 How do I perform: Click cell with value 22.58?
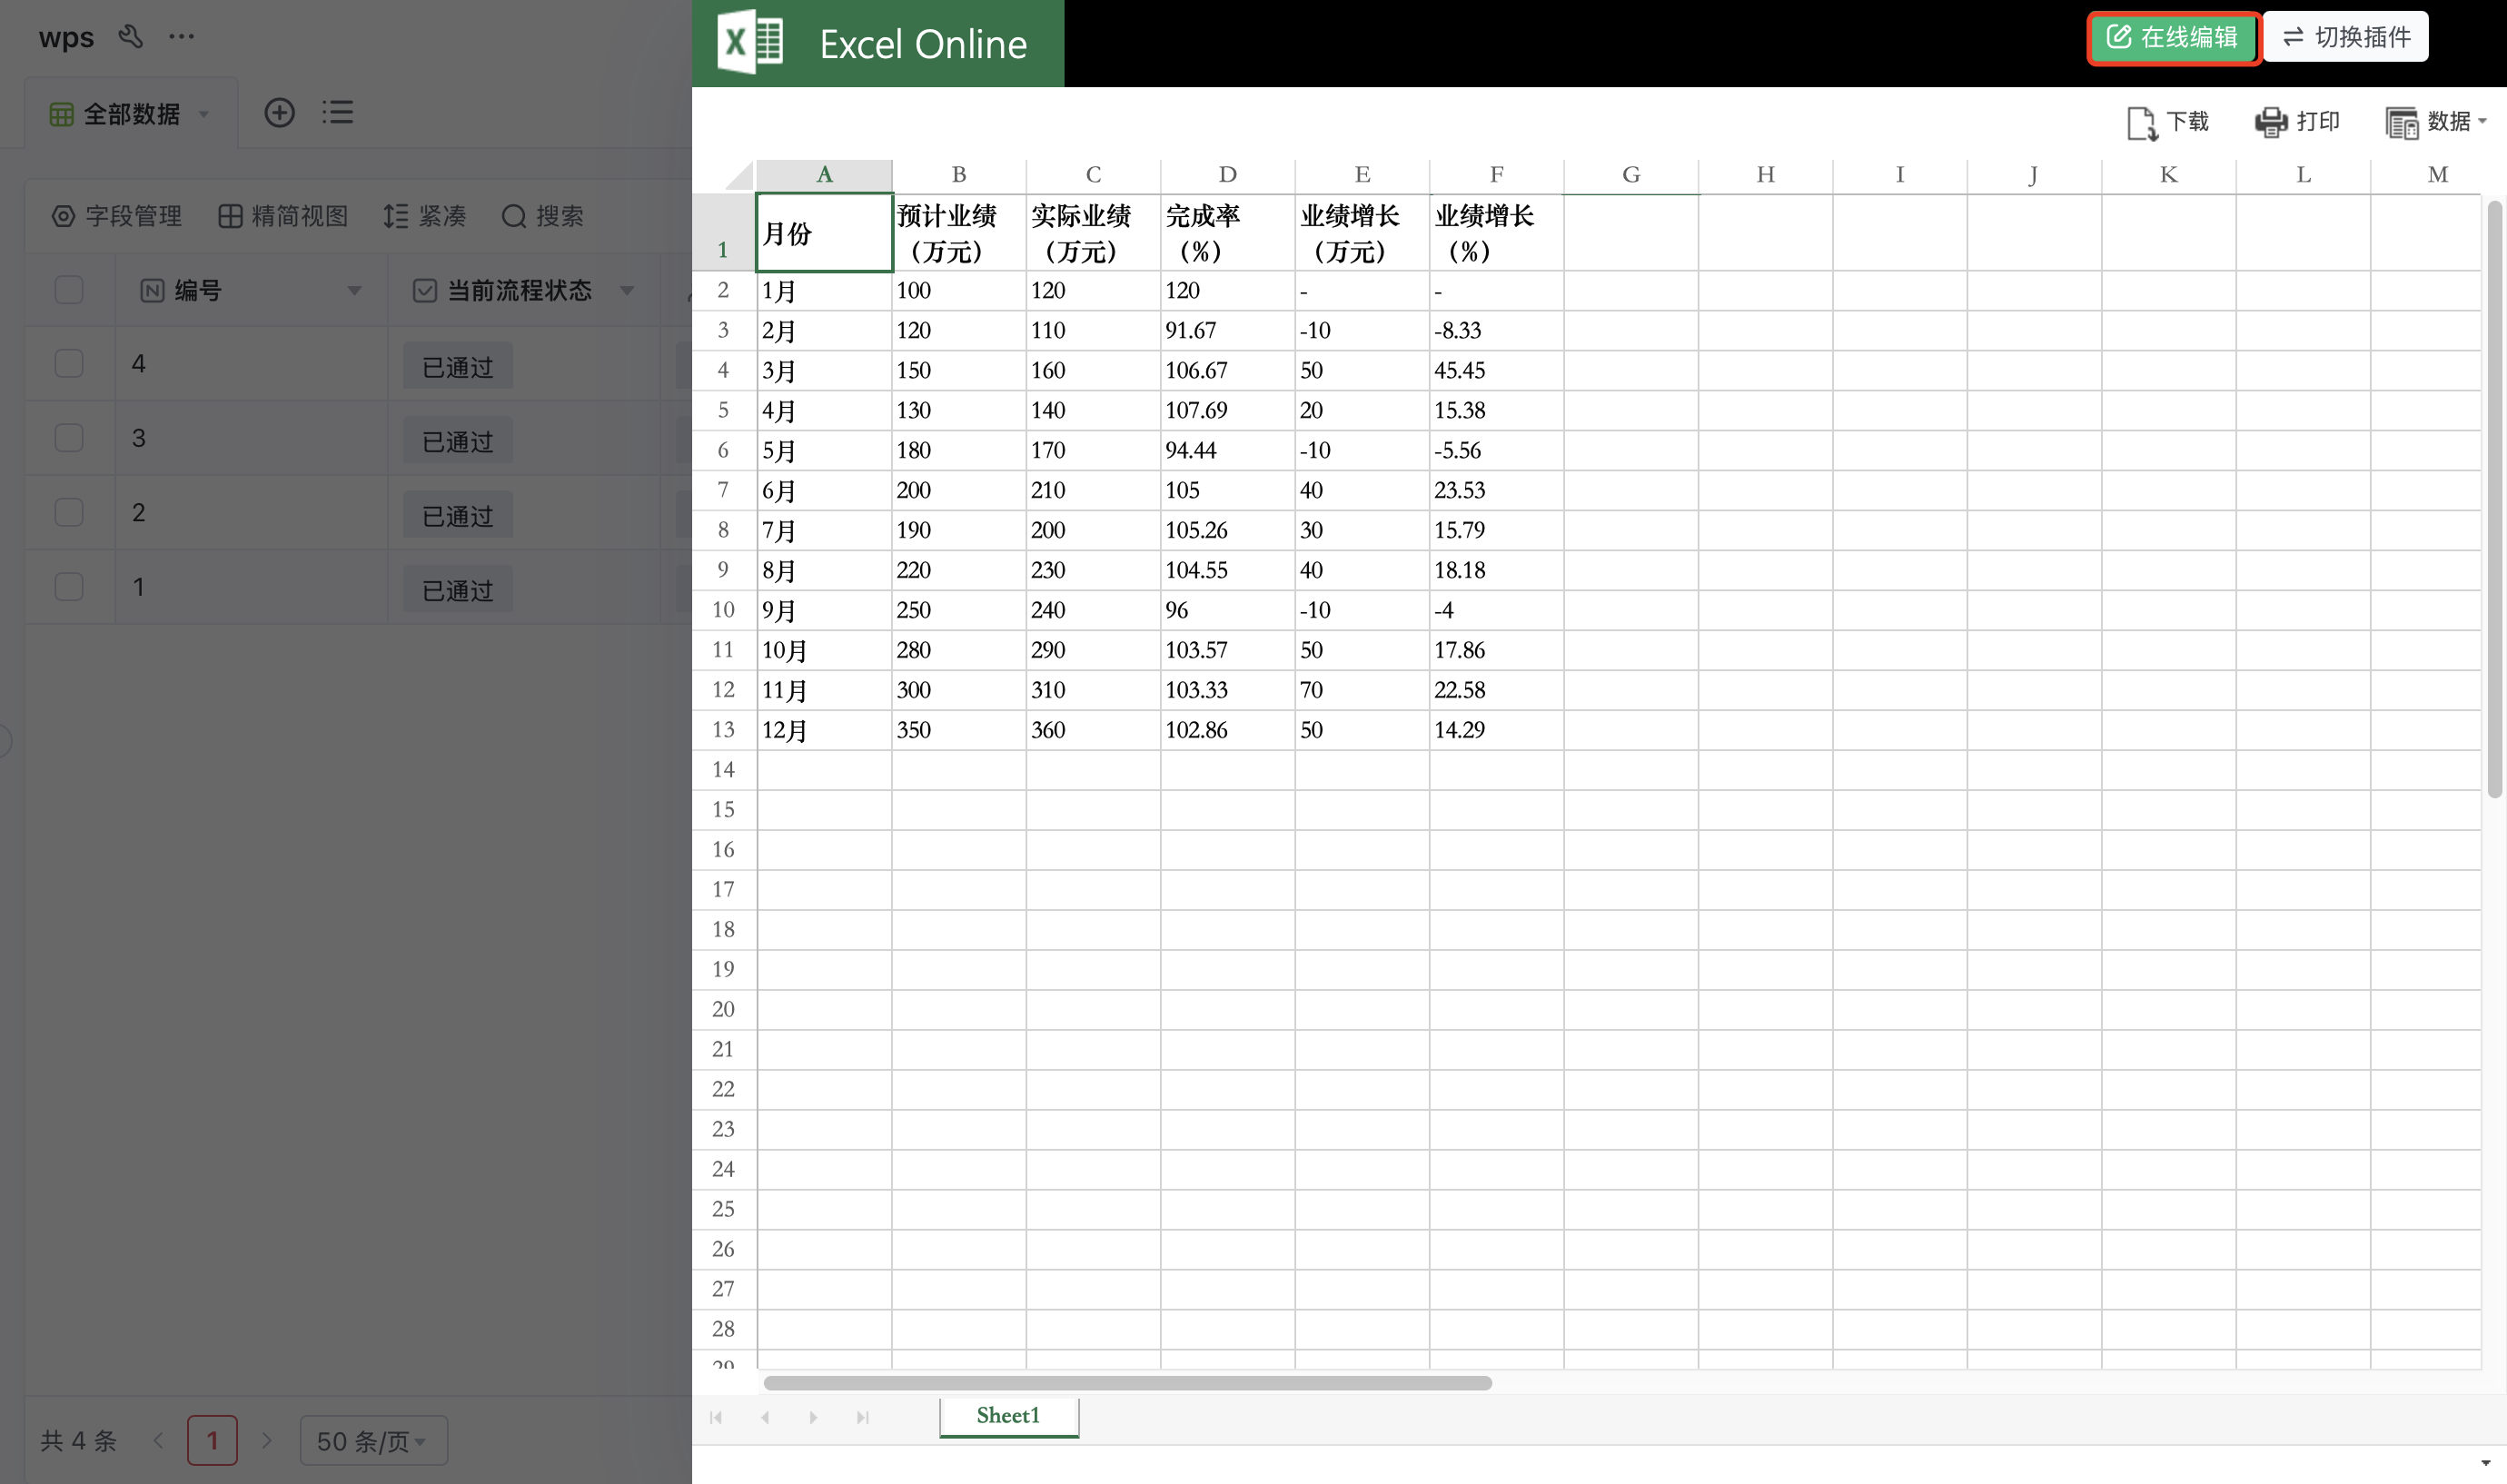(1496, 690)
